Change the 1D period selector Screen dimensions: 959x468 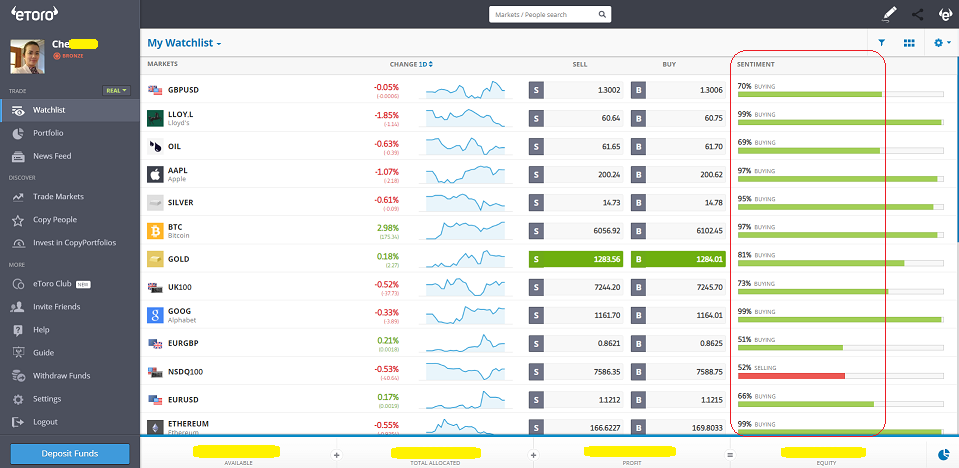(426, 64)
